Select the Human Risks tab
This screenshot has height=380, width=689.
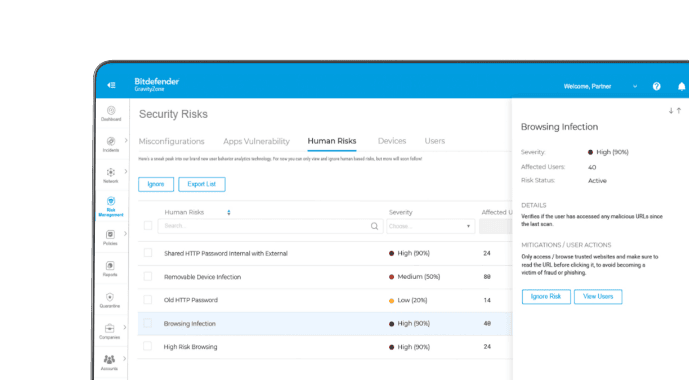coord(332,141)
